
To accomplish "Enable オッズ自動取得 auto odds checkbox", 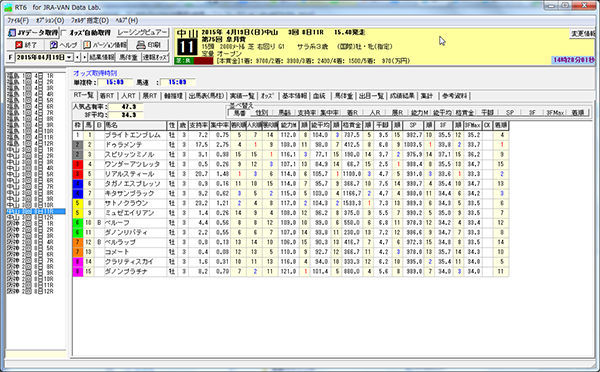I will pos(64,33).
